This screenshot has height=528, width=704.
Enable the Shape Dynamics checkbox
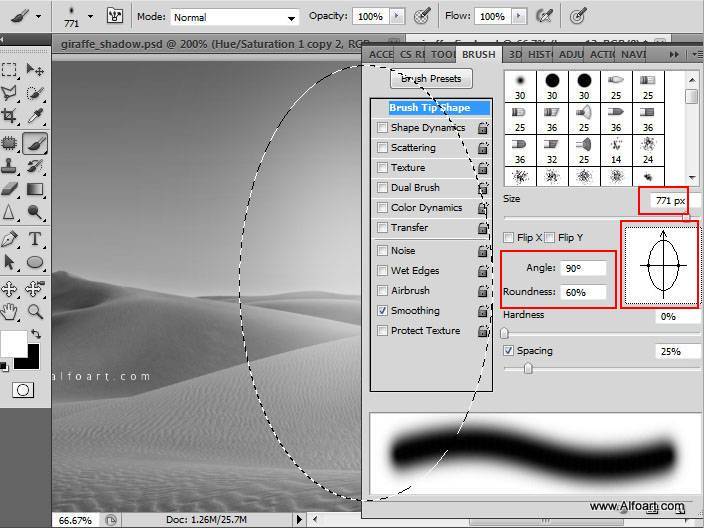(382, 128)
